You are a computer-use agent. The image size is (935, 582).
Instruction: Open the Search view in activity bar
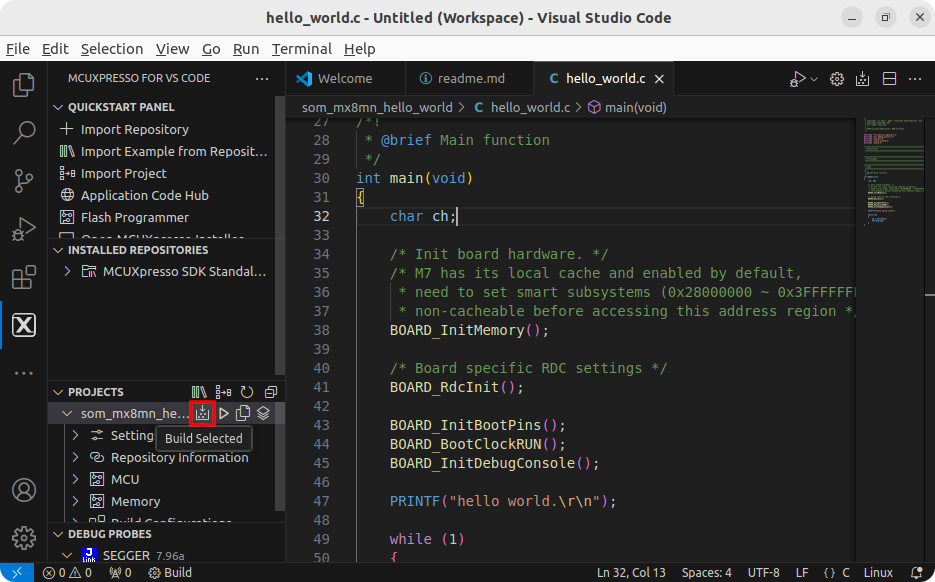pos(24,132)
